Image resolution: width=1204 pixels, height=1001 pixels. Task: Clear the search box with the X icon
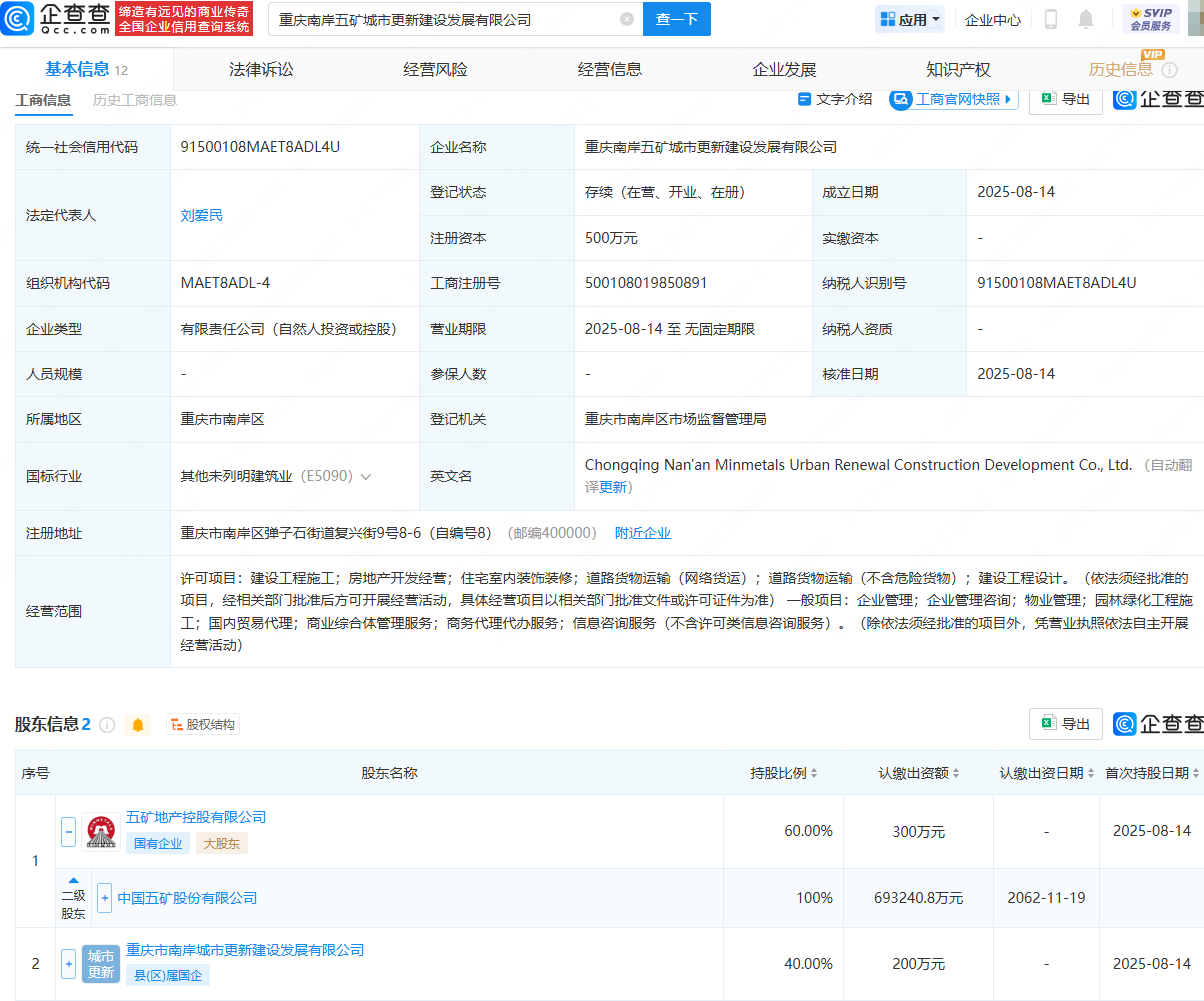626,19
